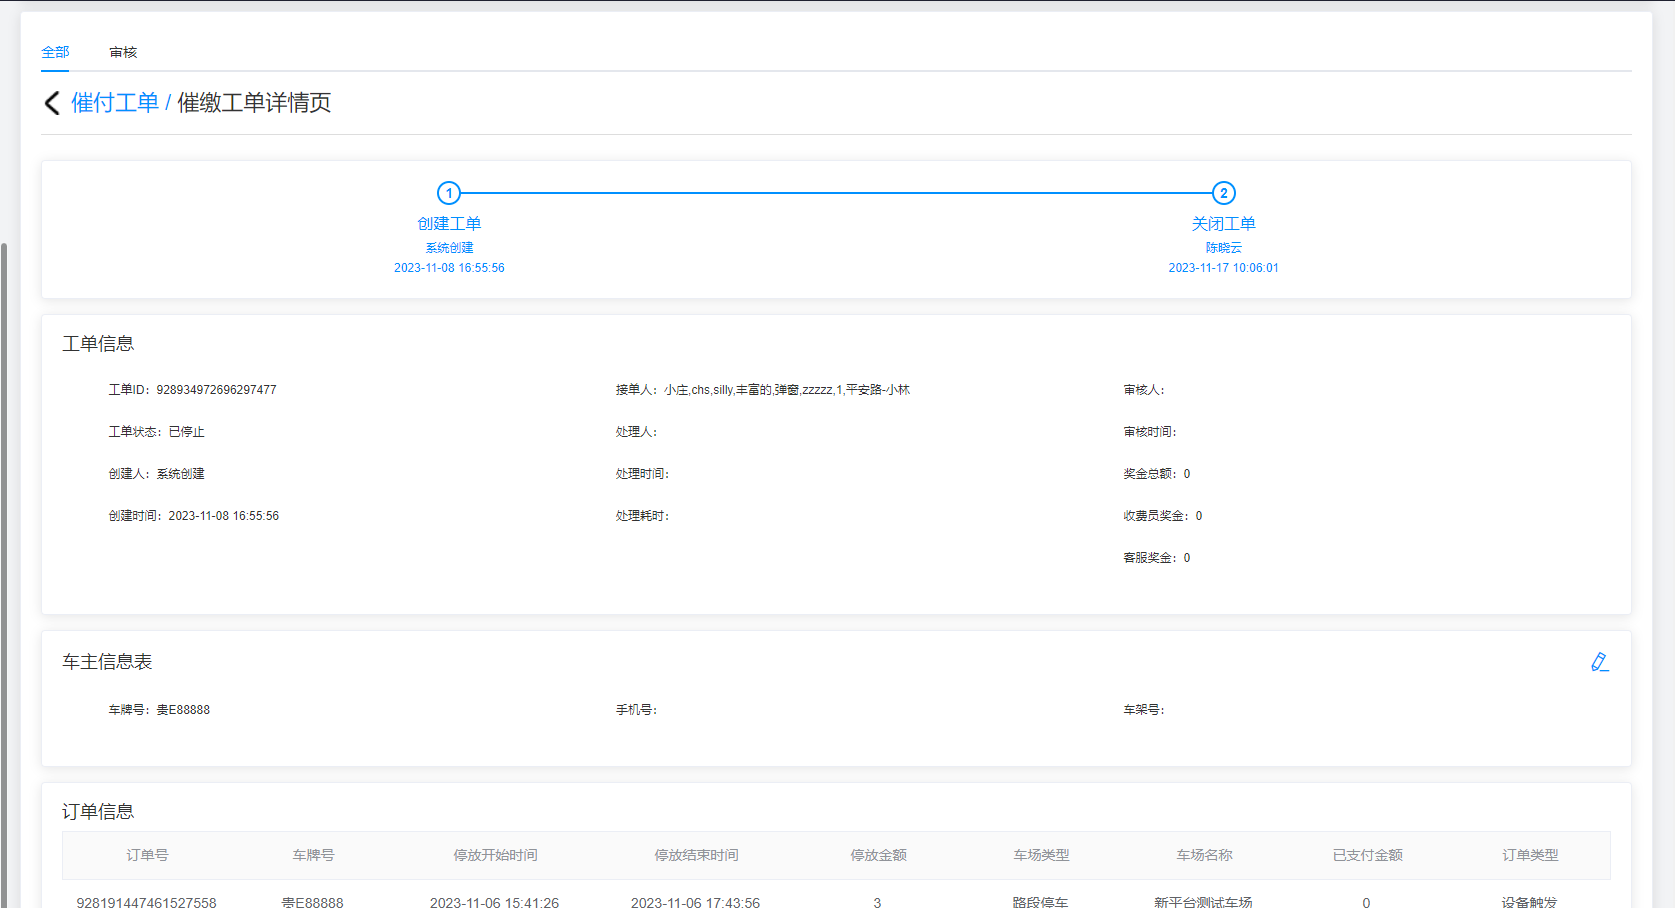Click the back arrow icon

click(52, 103)
